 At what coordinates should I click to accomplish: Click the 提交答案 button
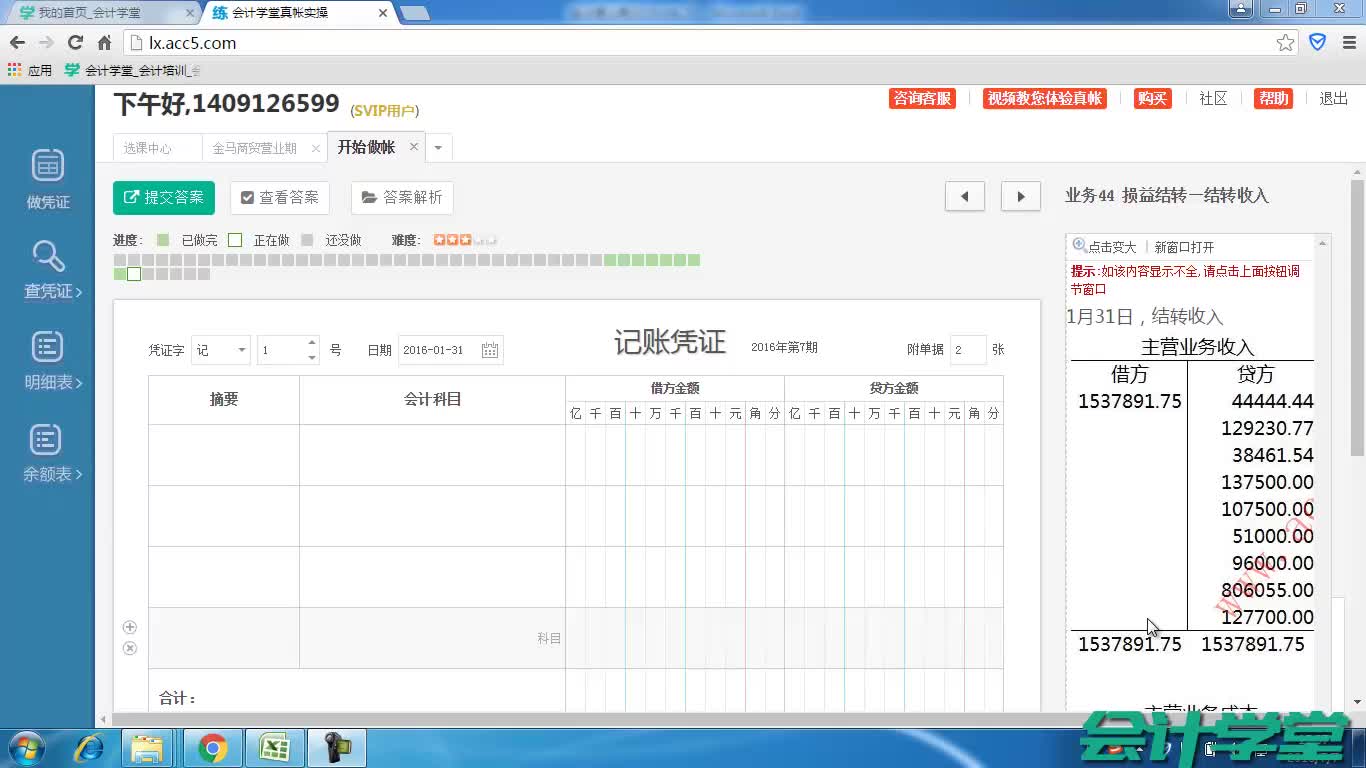click(x=164, y=198)
